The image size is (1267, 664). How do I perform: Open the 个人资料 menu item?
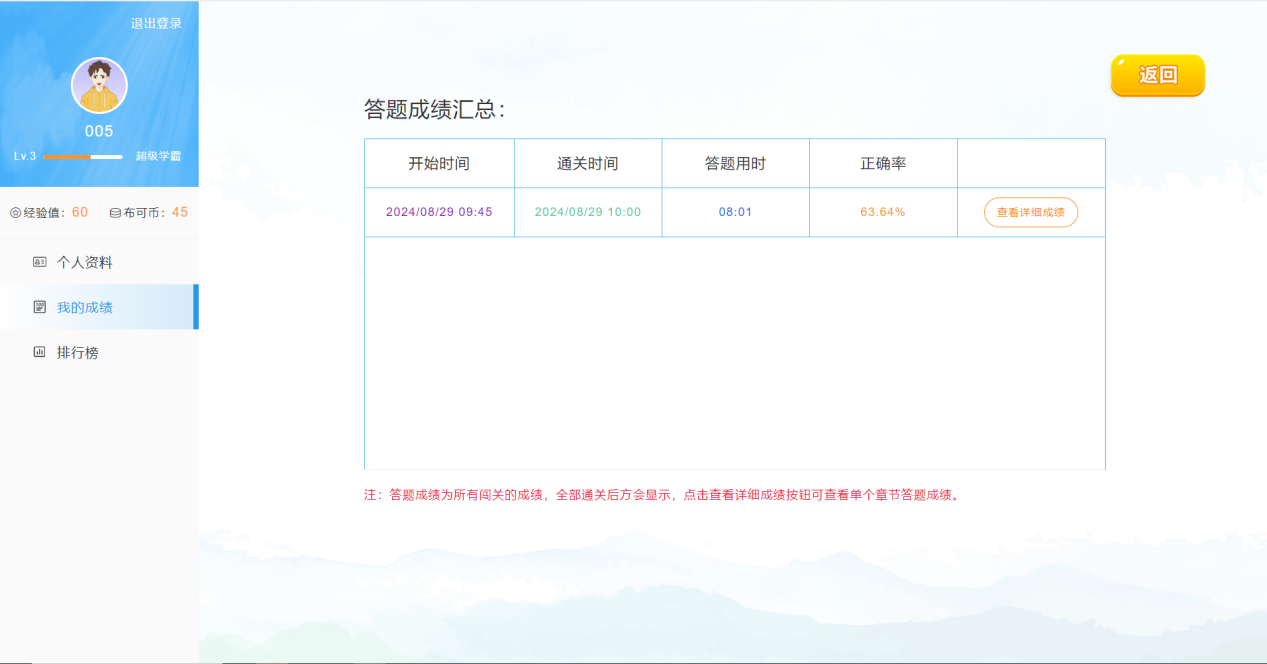click(84, 262)
